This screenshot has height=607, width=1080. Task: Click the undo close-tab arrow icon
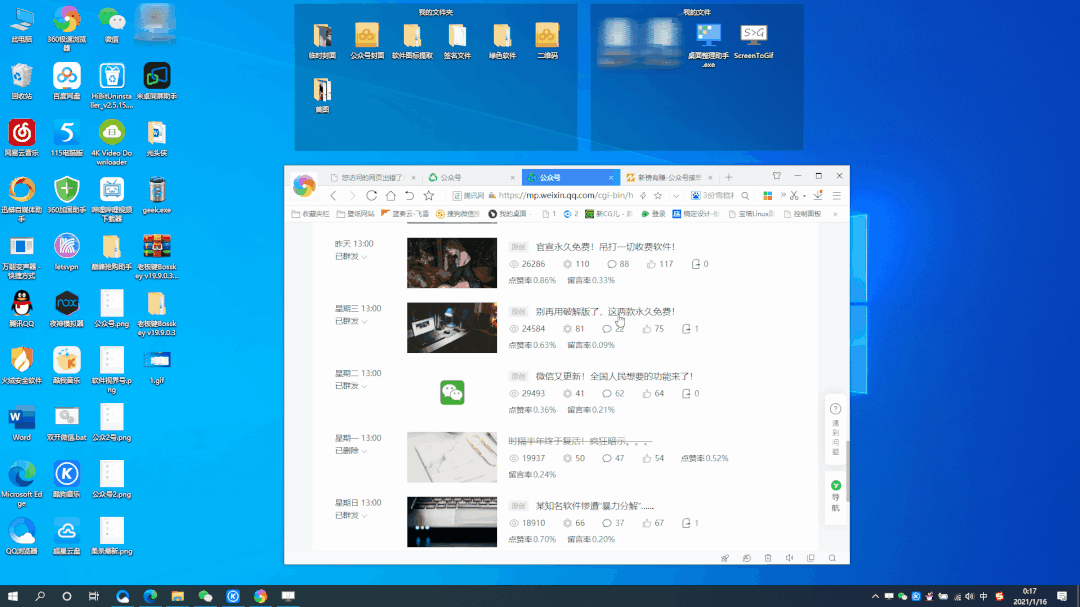click(x=409, y=196)
